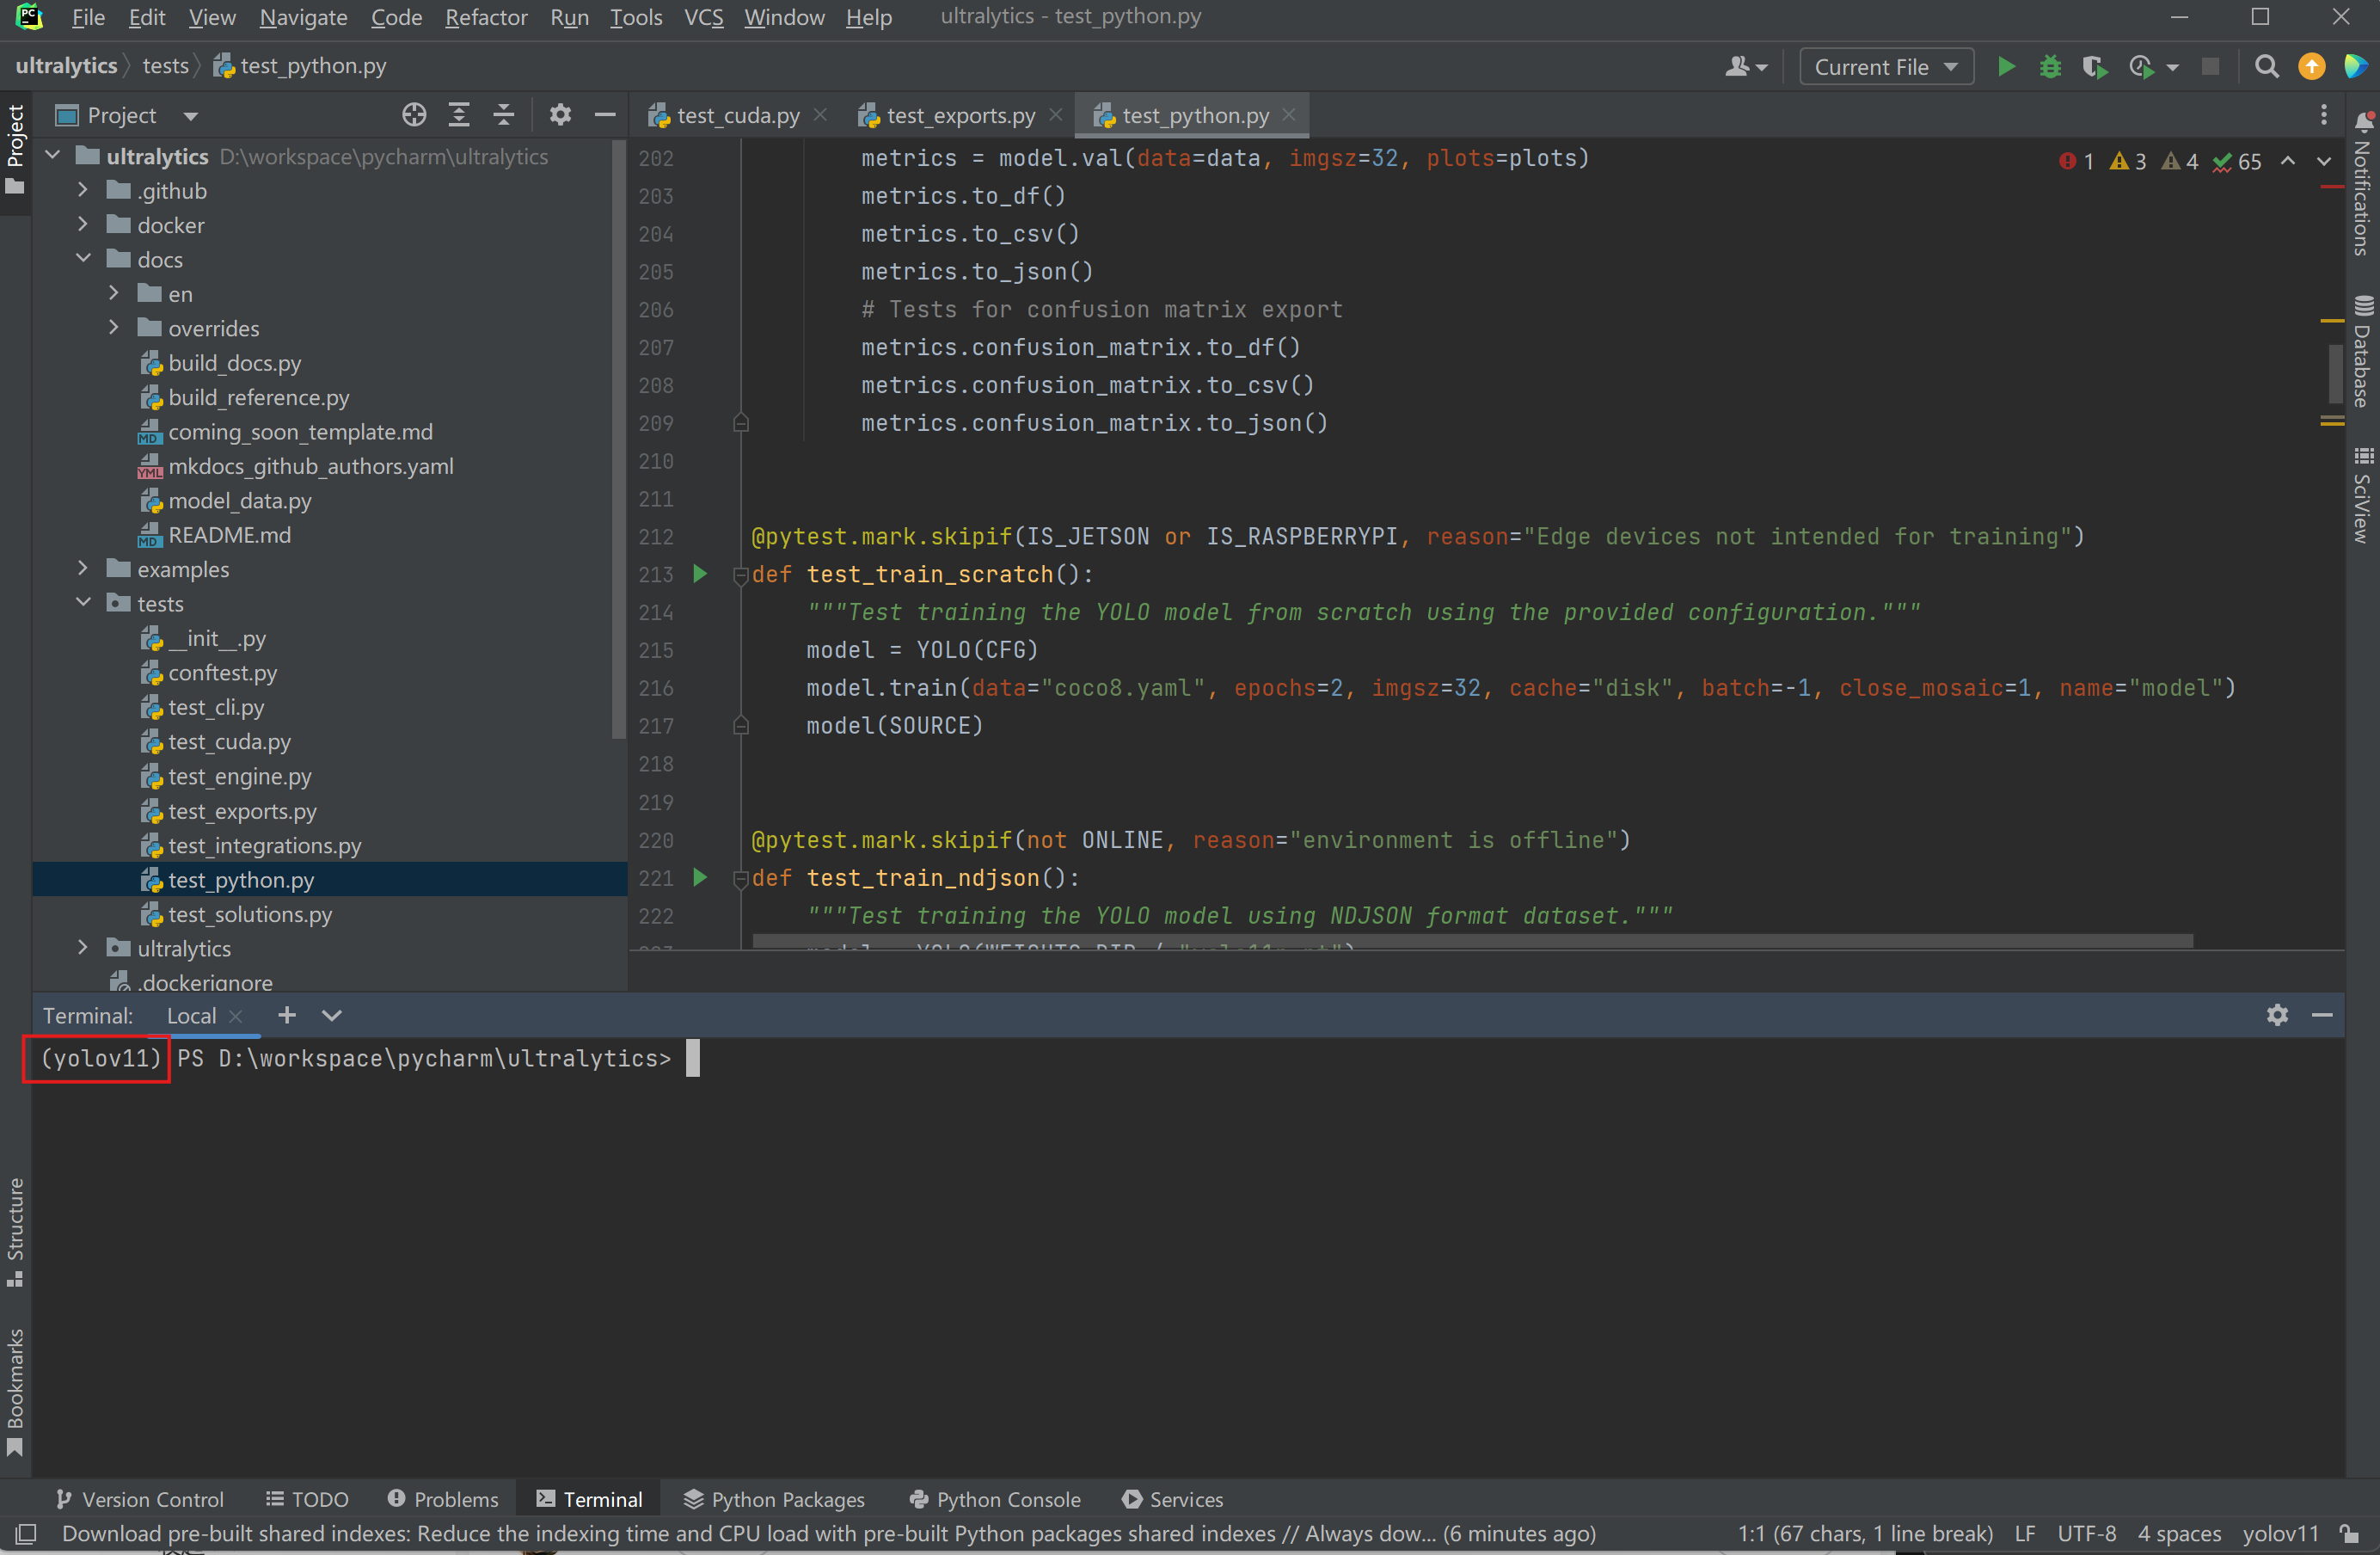Click the stop execution square button
2380x1555 pixels.
point(2210,67)
